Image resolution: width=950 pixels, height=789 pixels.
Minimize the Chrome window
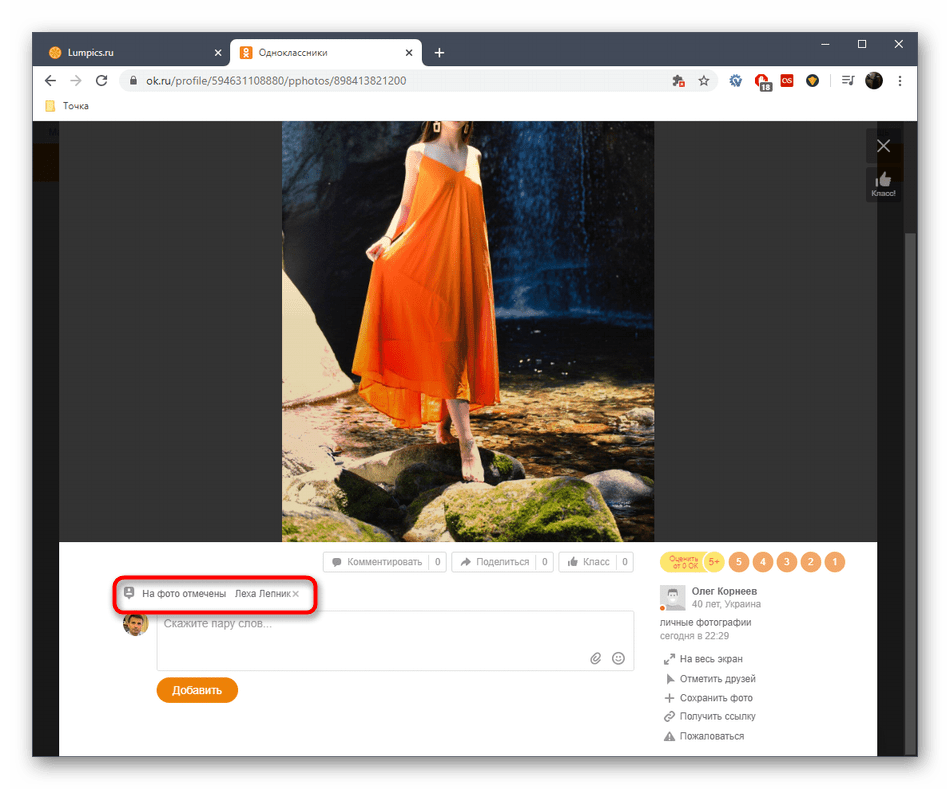(825, 44)
